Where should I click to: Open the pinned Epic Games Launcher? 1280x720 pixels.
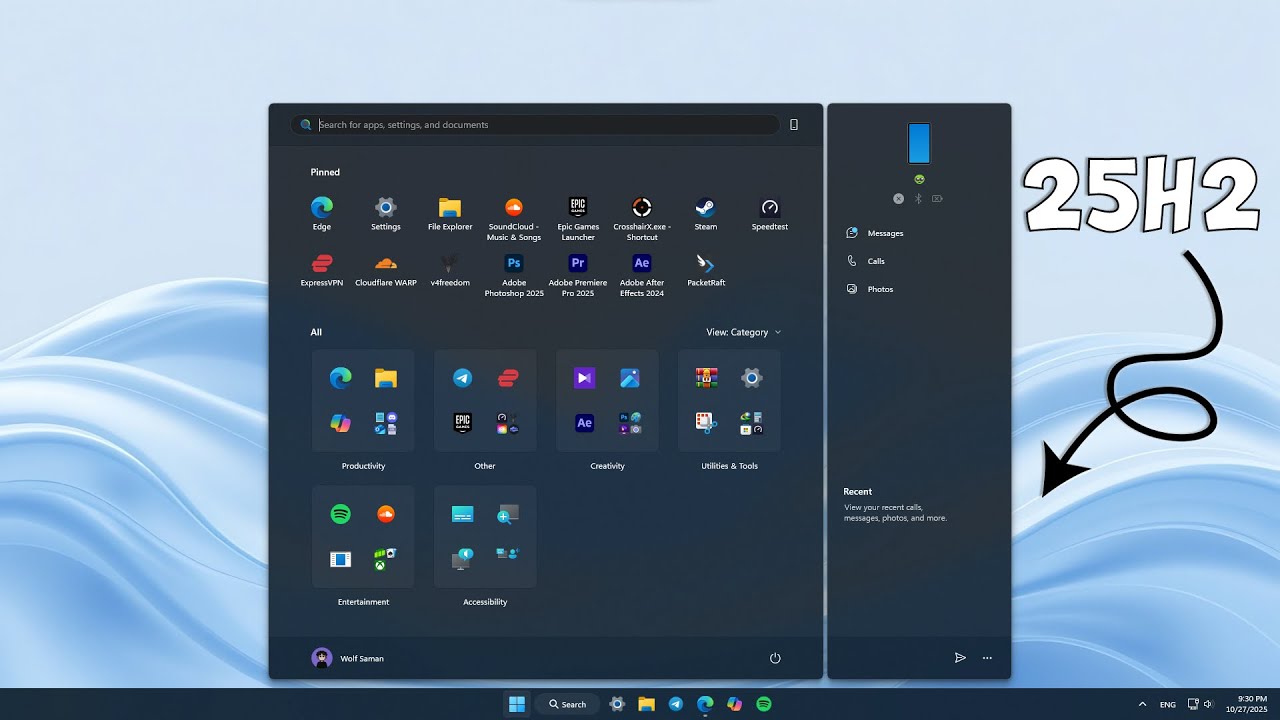tap(578, 218)
